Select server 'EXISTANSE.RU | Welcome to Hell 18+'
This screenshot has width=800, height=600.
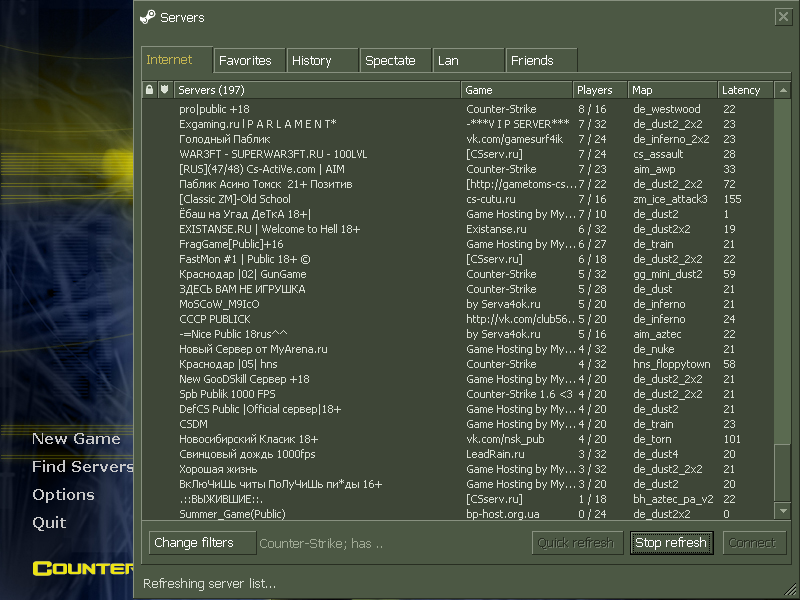tap(458, 229)
